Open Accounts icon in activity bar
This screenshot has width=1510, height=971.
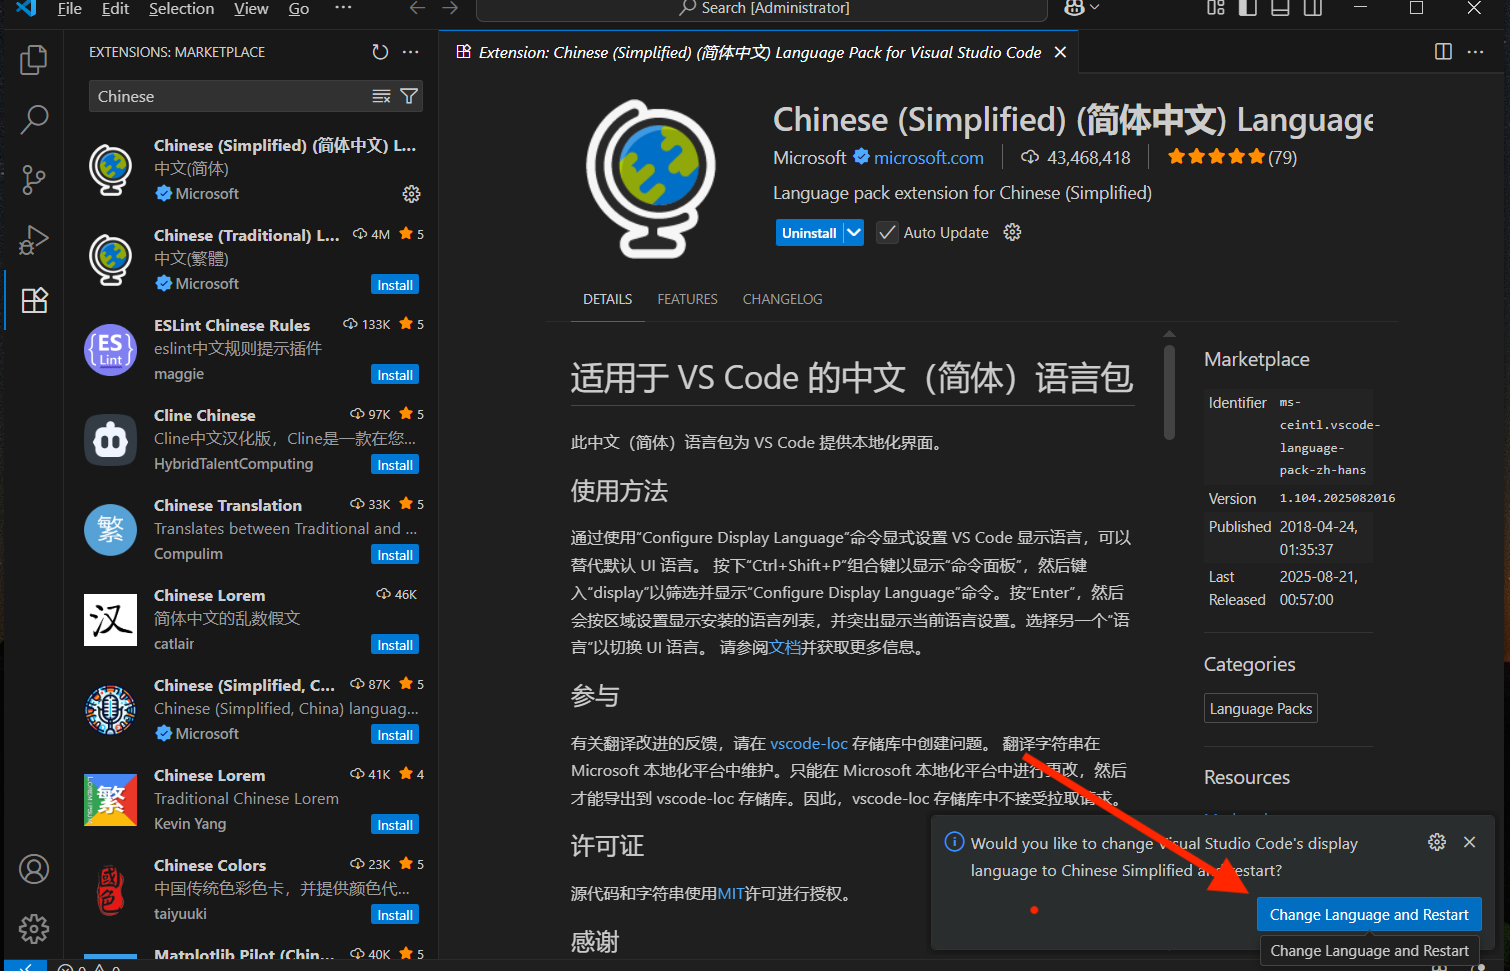[x=33, y=869]
